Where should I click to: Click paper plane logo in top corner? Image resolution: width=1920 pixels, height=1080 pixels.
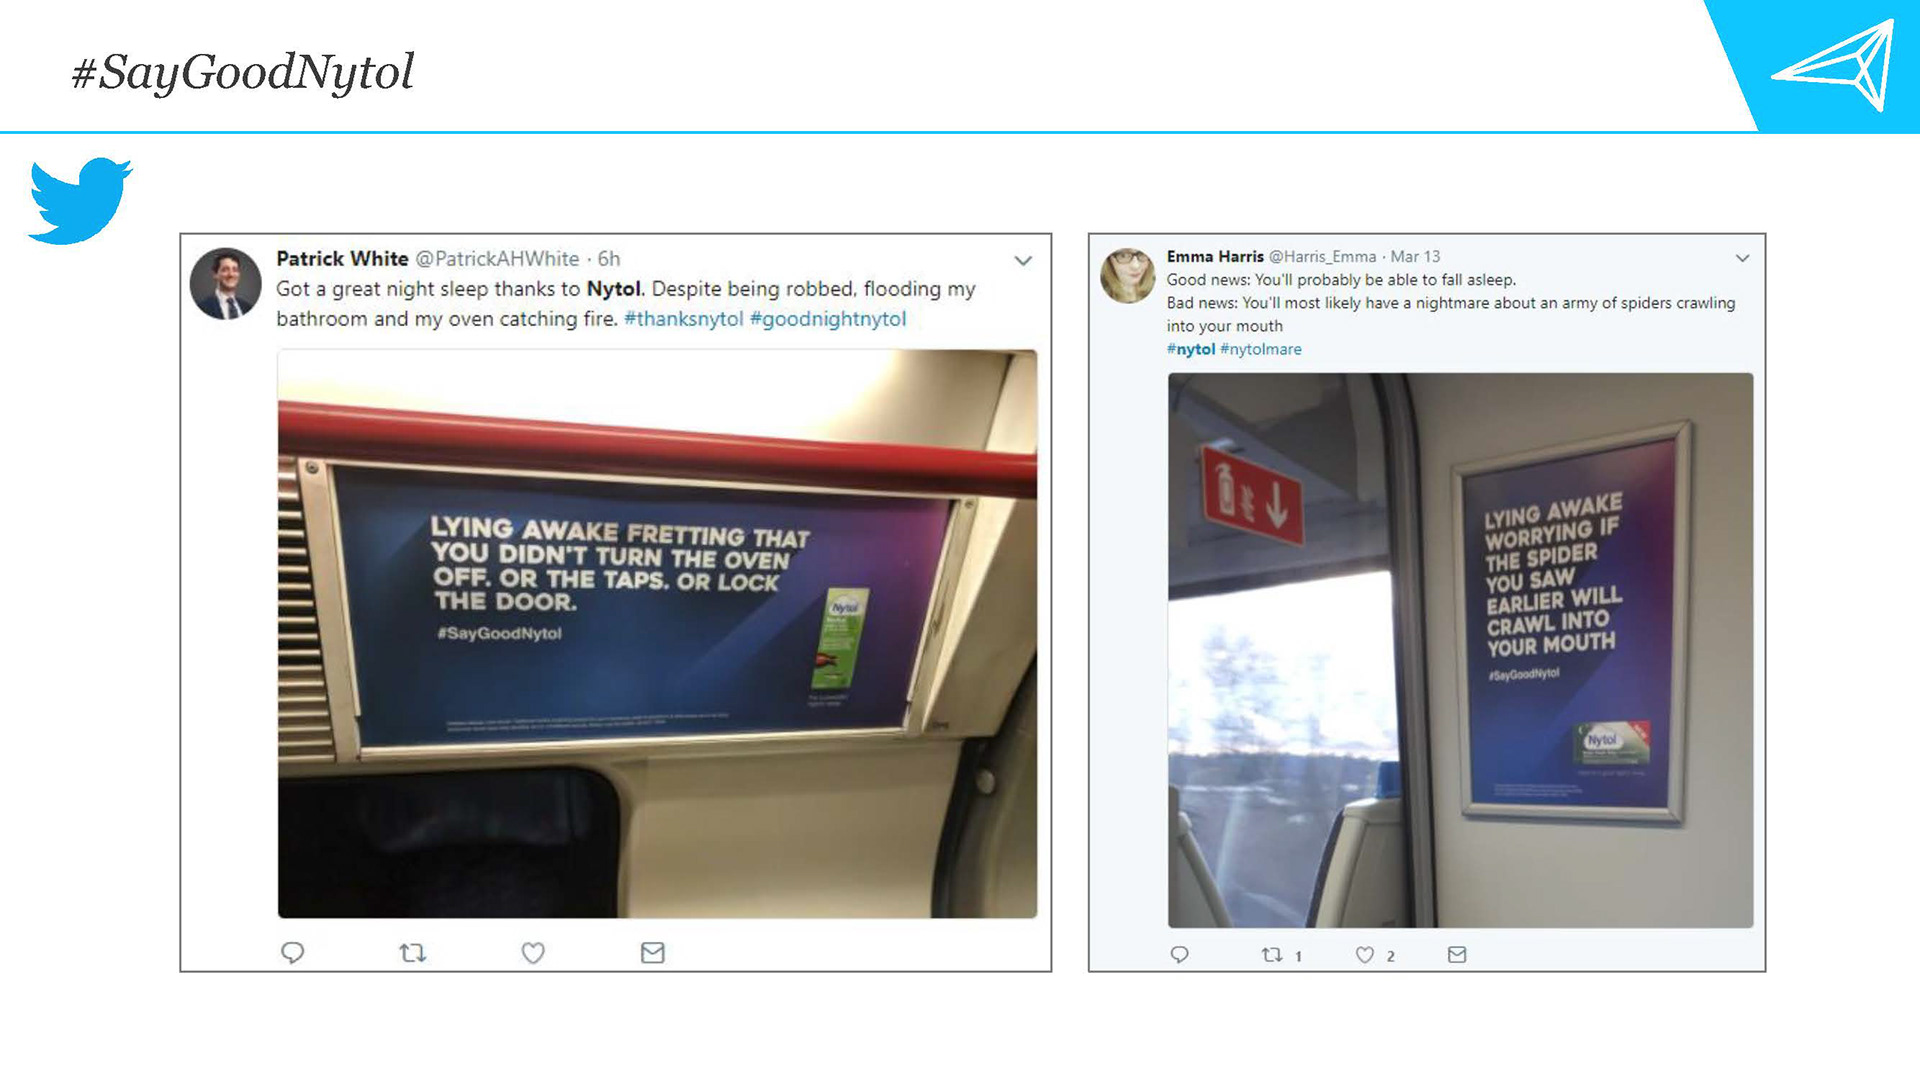point(1835,65)
